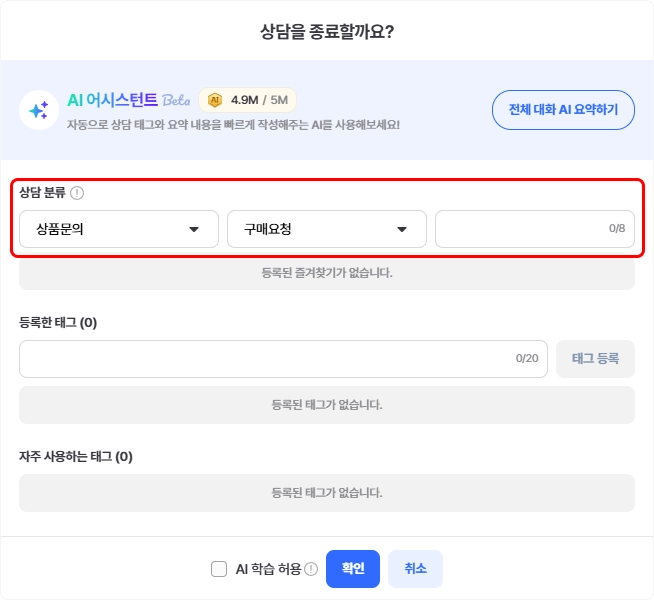654x600 pixels.
Task: Click the Beta label next to AI 어시스턴트
Action: [x=176, y=100]
